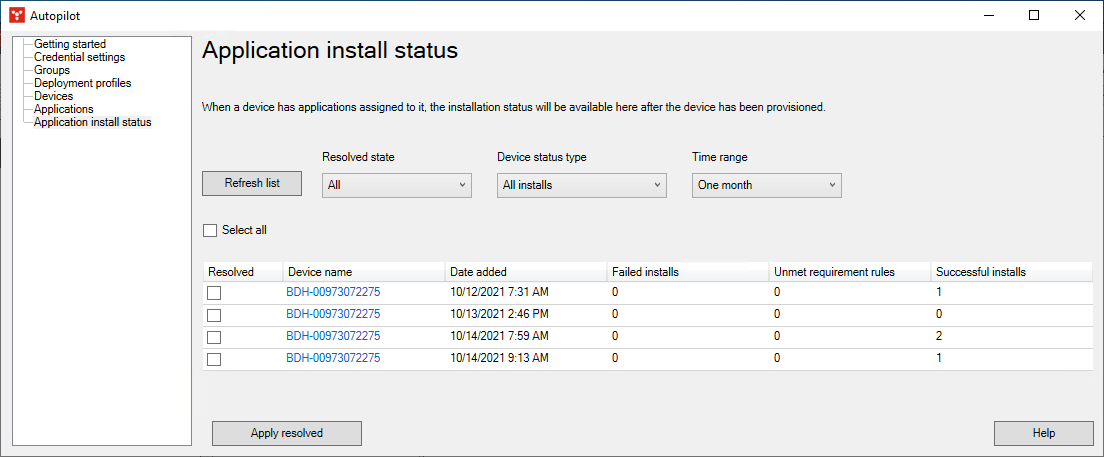1104x457 pixels.
Task: Expand the Device status type dropdown
Action: (x=581, y=185)
